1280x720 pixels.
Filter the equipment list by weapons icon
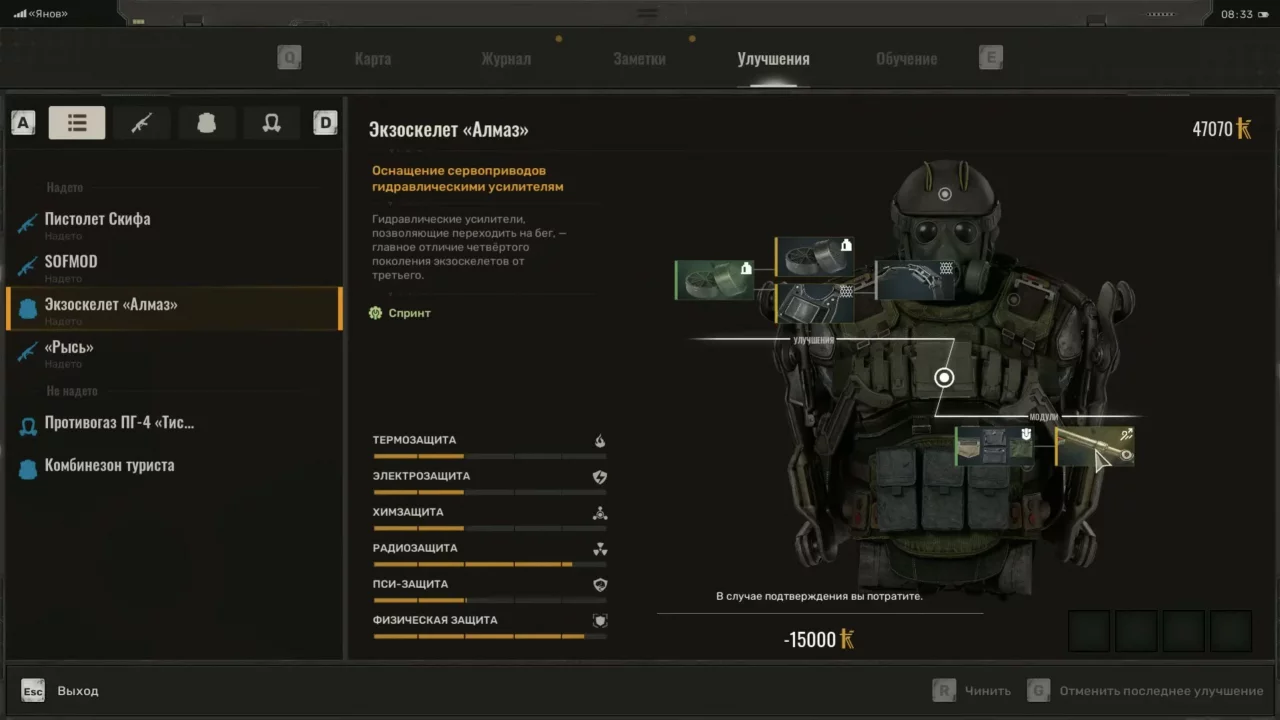tap(141, 123)
